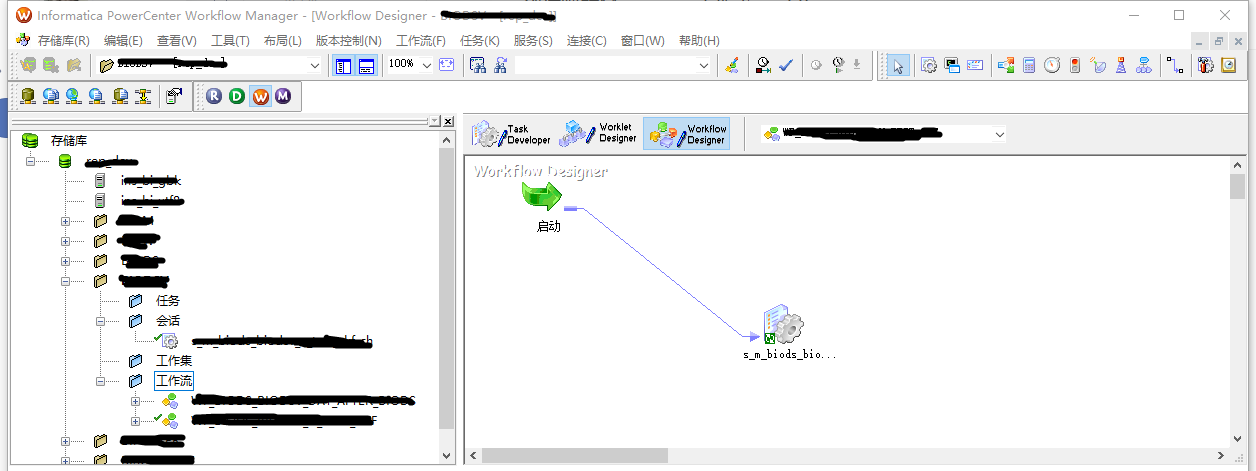Select the 会话 folder label
1256x471 pixels.
click(x=168, y=321)
